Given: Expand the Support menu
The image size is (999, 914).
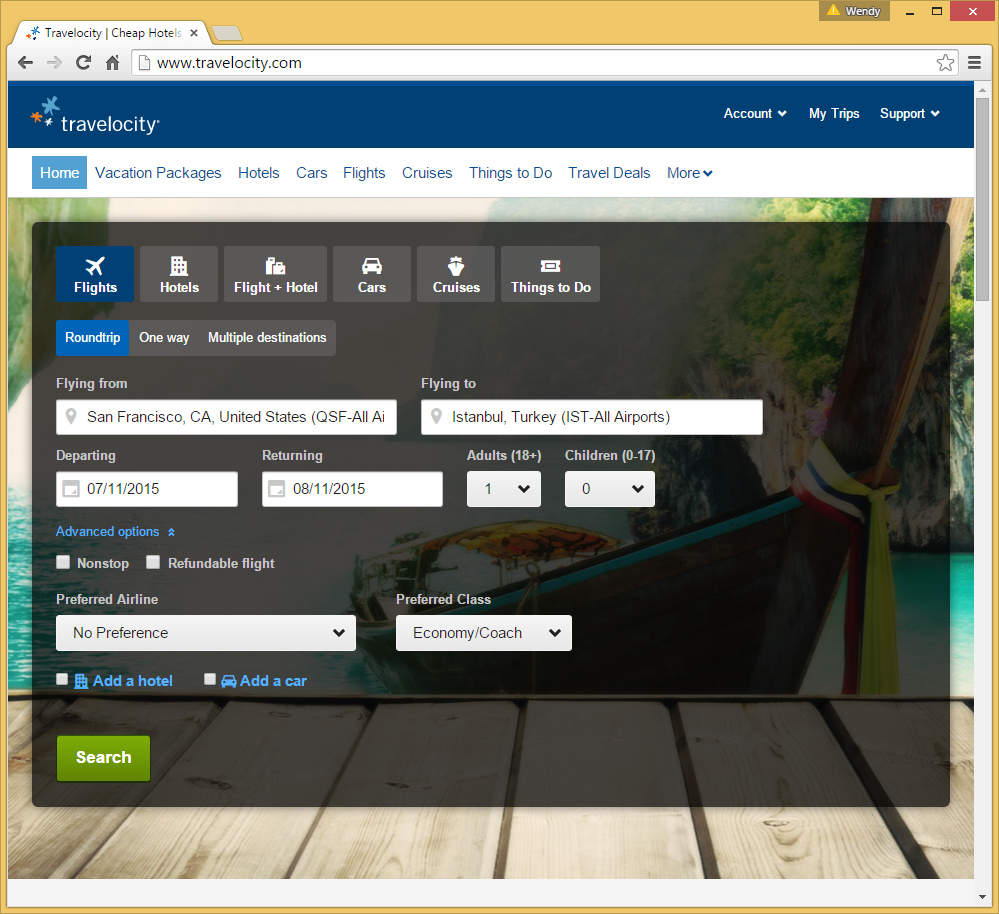Looking at the screenshot, I should click(909, 113).
